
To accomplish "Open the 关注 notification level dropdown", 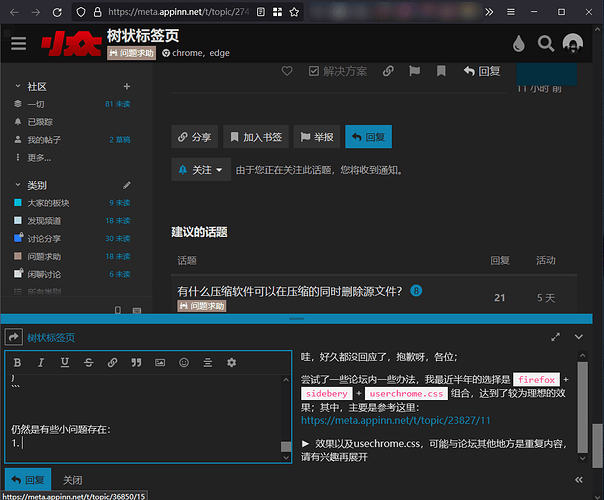I will click(200, 170).
